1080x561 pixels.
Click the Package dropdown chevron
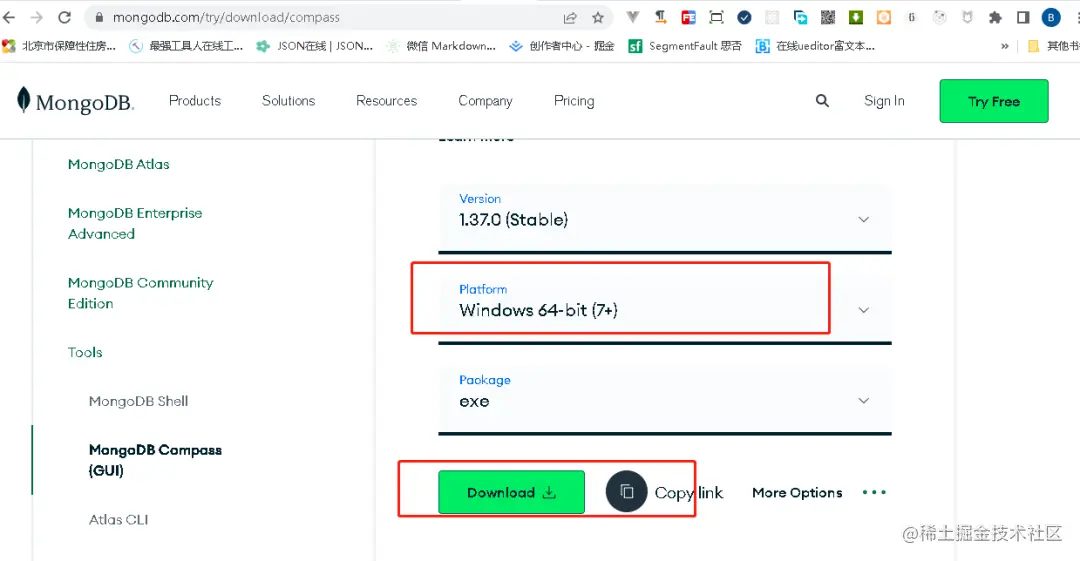coord(864,400)
